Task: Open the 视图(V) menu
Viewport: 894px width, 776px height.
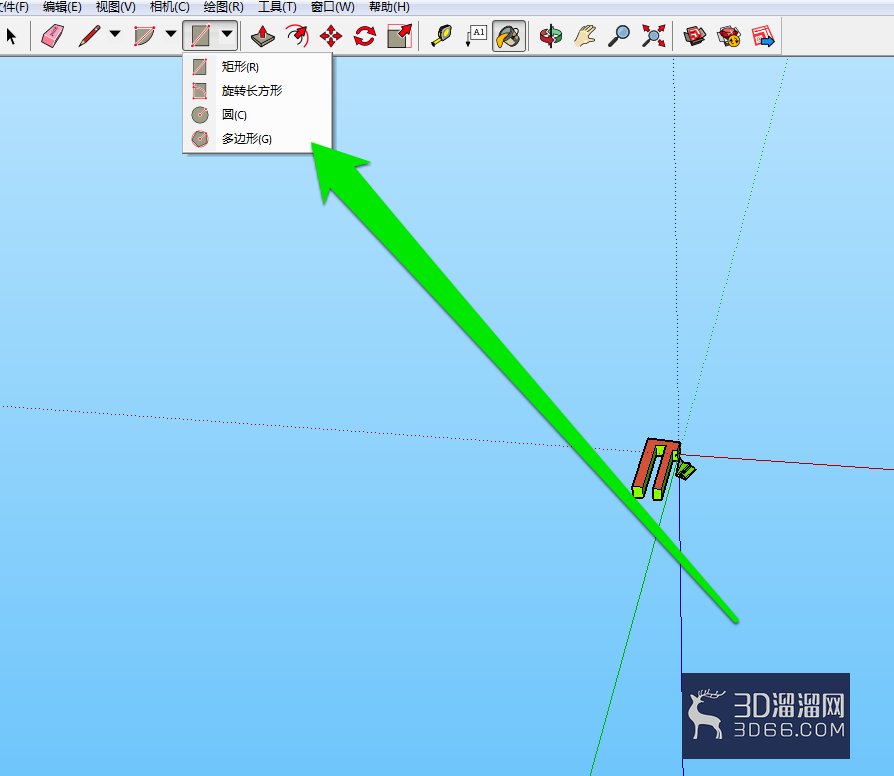Action: [x=116, y=7]
